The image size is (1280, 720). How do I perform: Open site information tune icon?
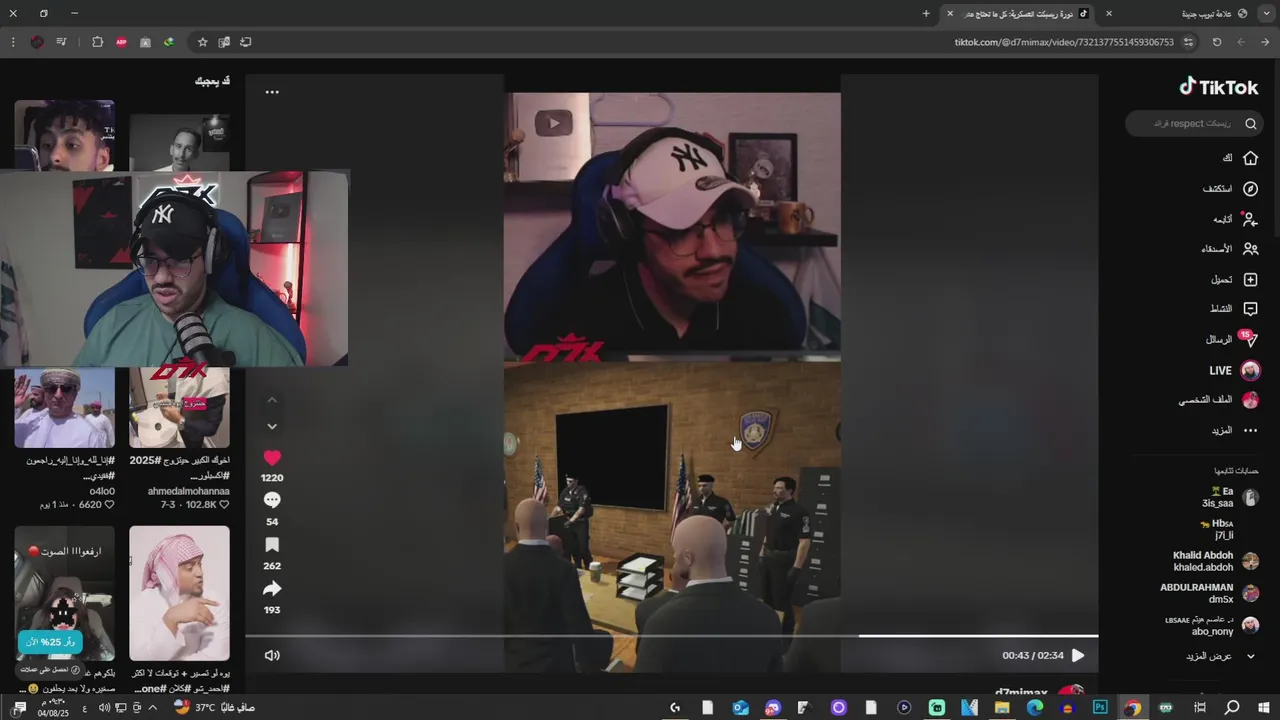tap(1188, 42)
